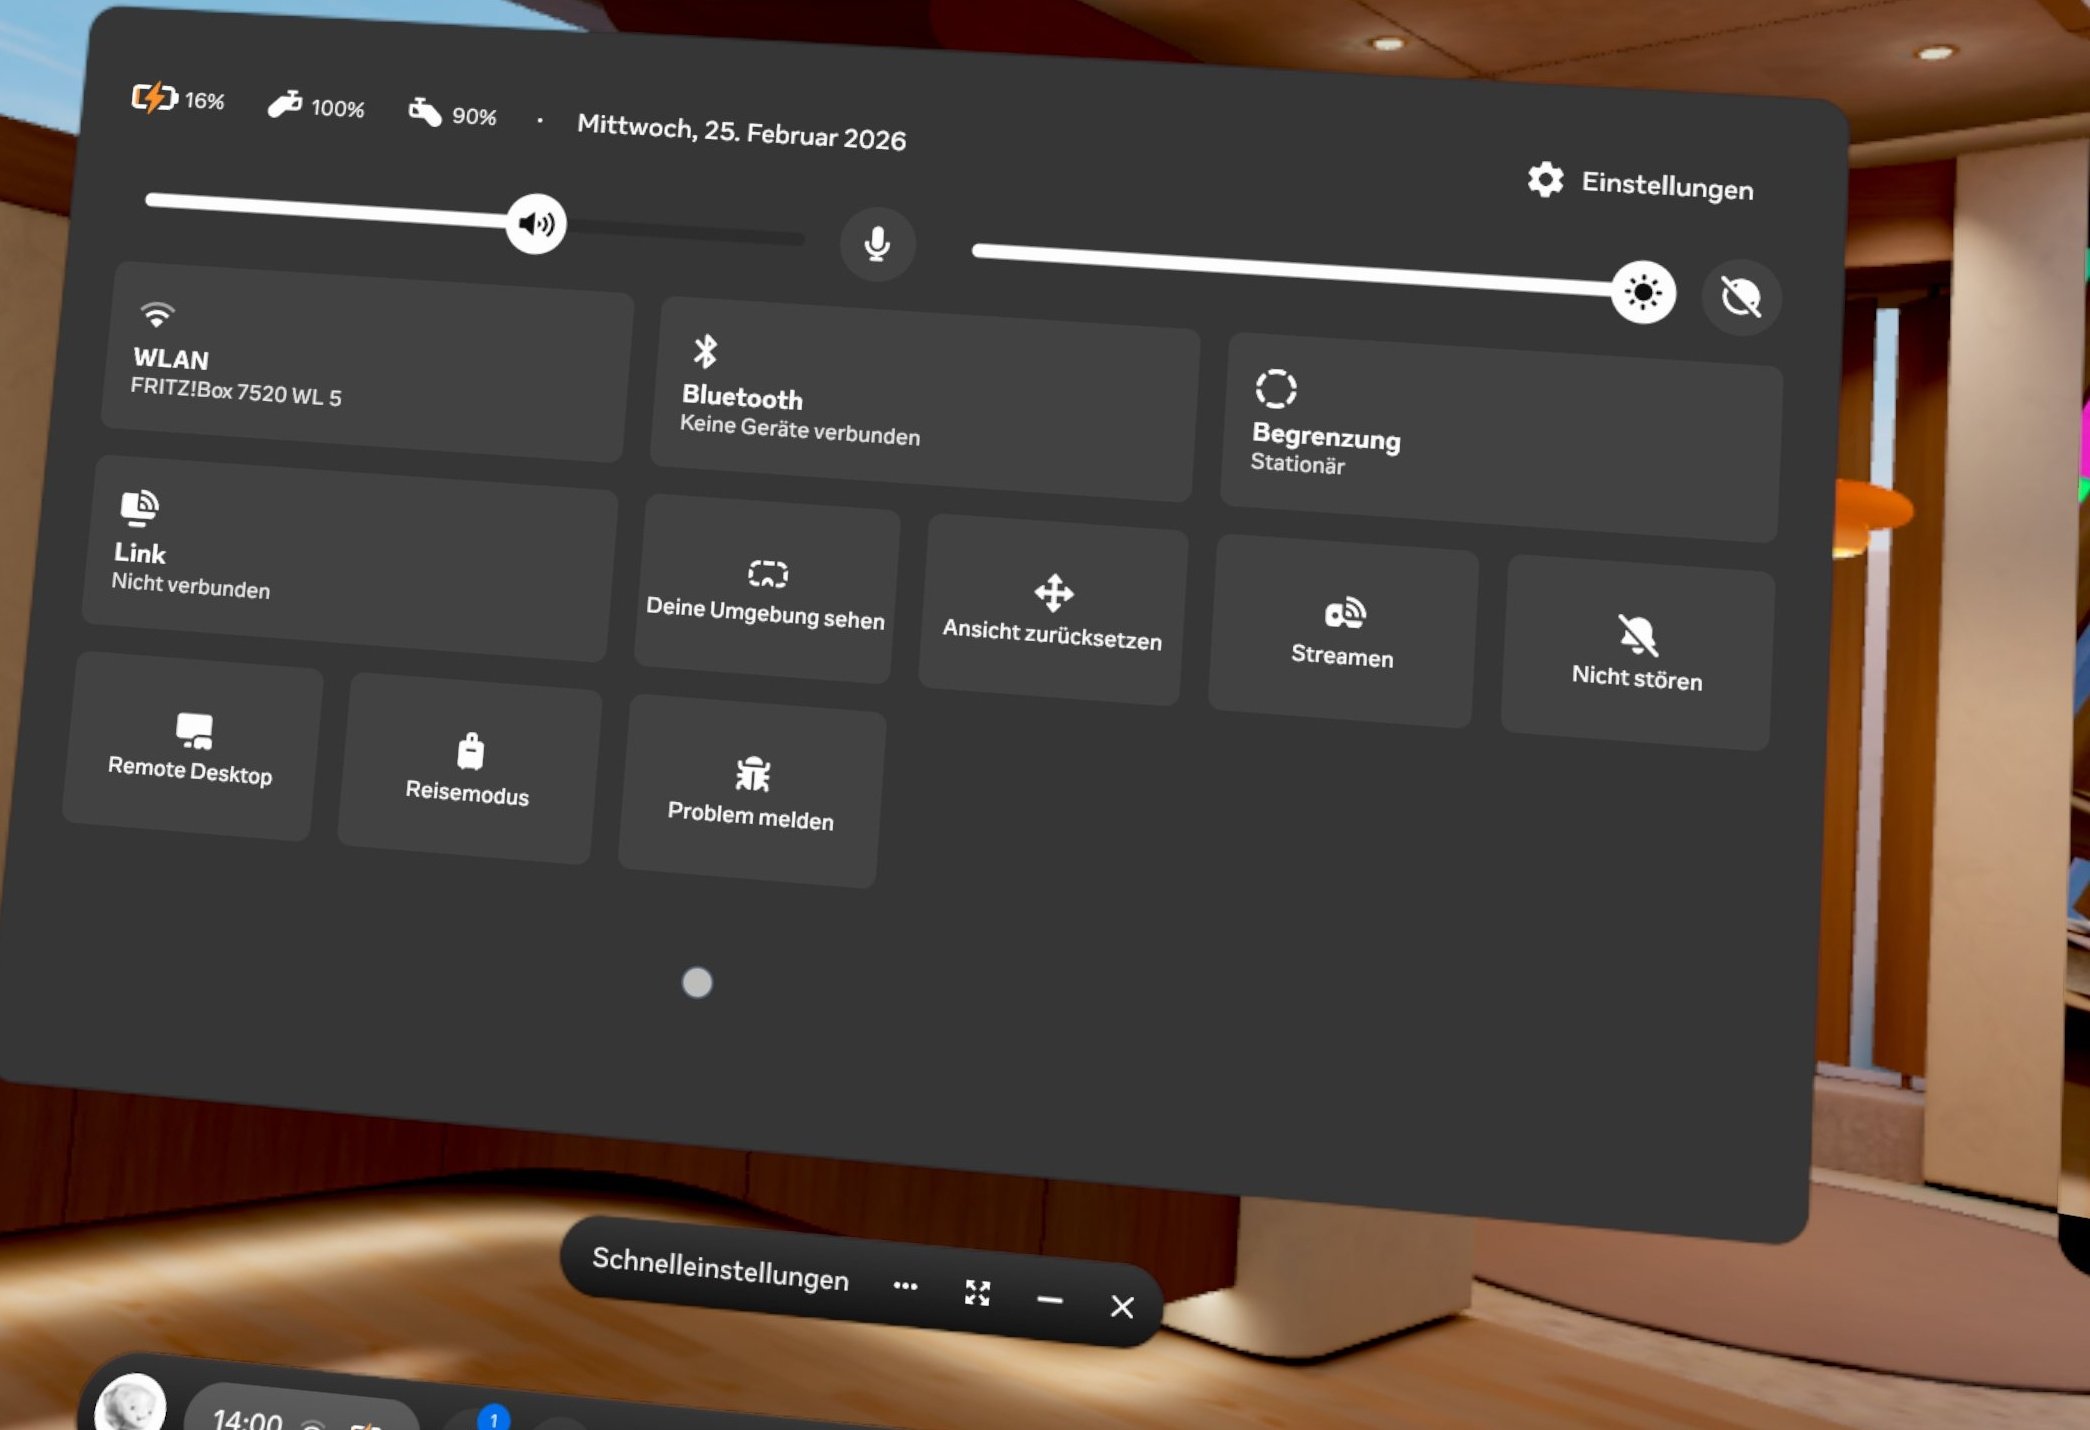Click Ansicht zurücksetzen button
This screenshot has width=2090, height=1430.
[1053, 611]
